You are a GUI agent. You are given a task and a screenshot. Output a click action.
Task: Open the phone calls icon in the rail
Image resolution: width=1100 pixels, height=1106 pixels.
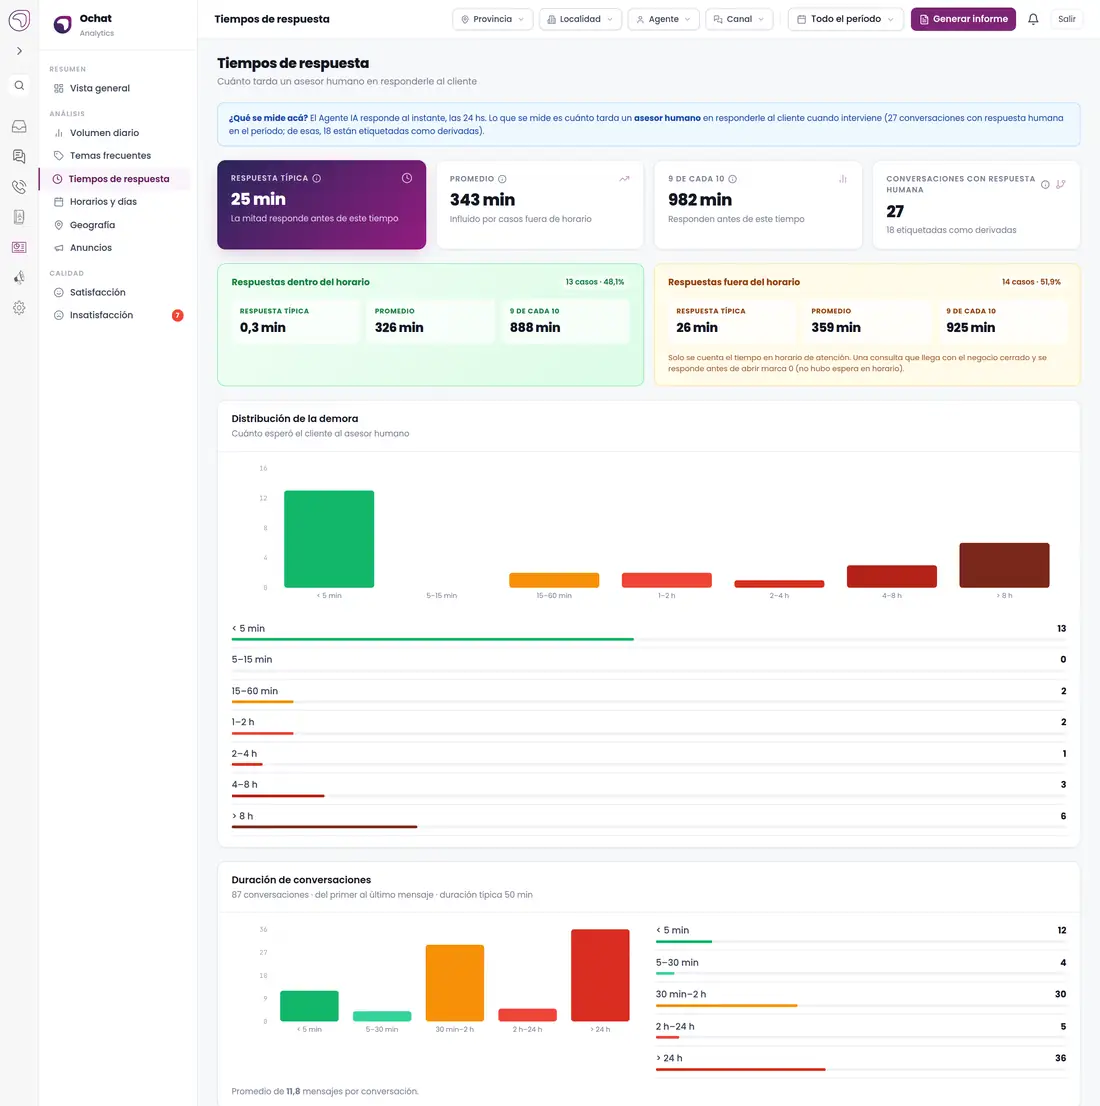tap(19, 187)
